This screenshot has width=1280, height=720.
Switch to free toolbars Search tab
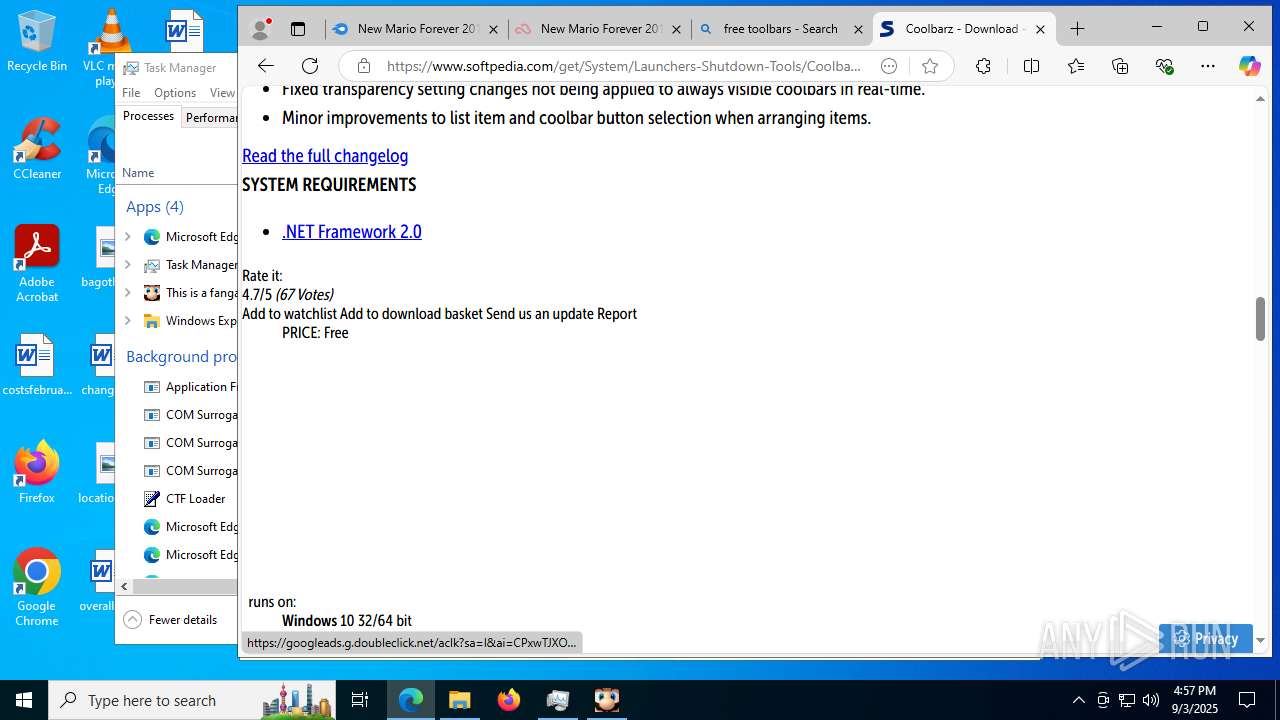[x=781, y=29]
